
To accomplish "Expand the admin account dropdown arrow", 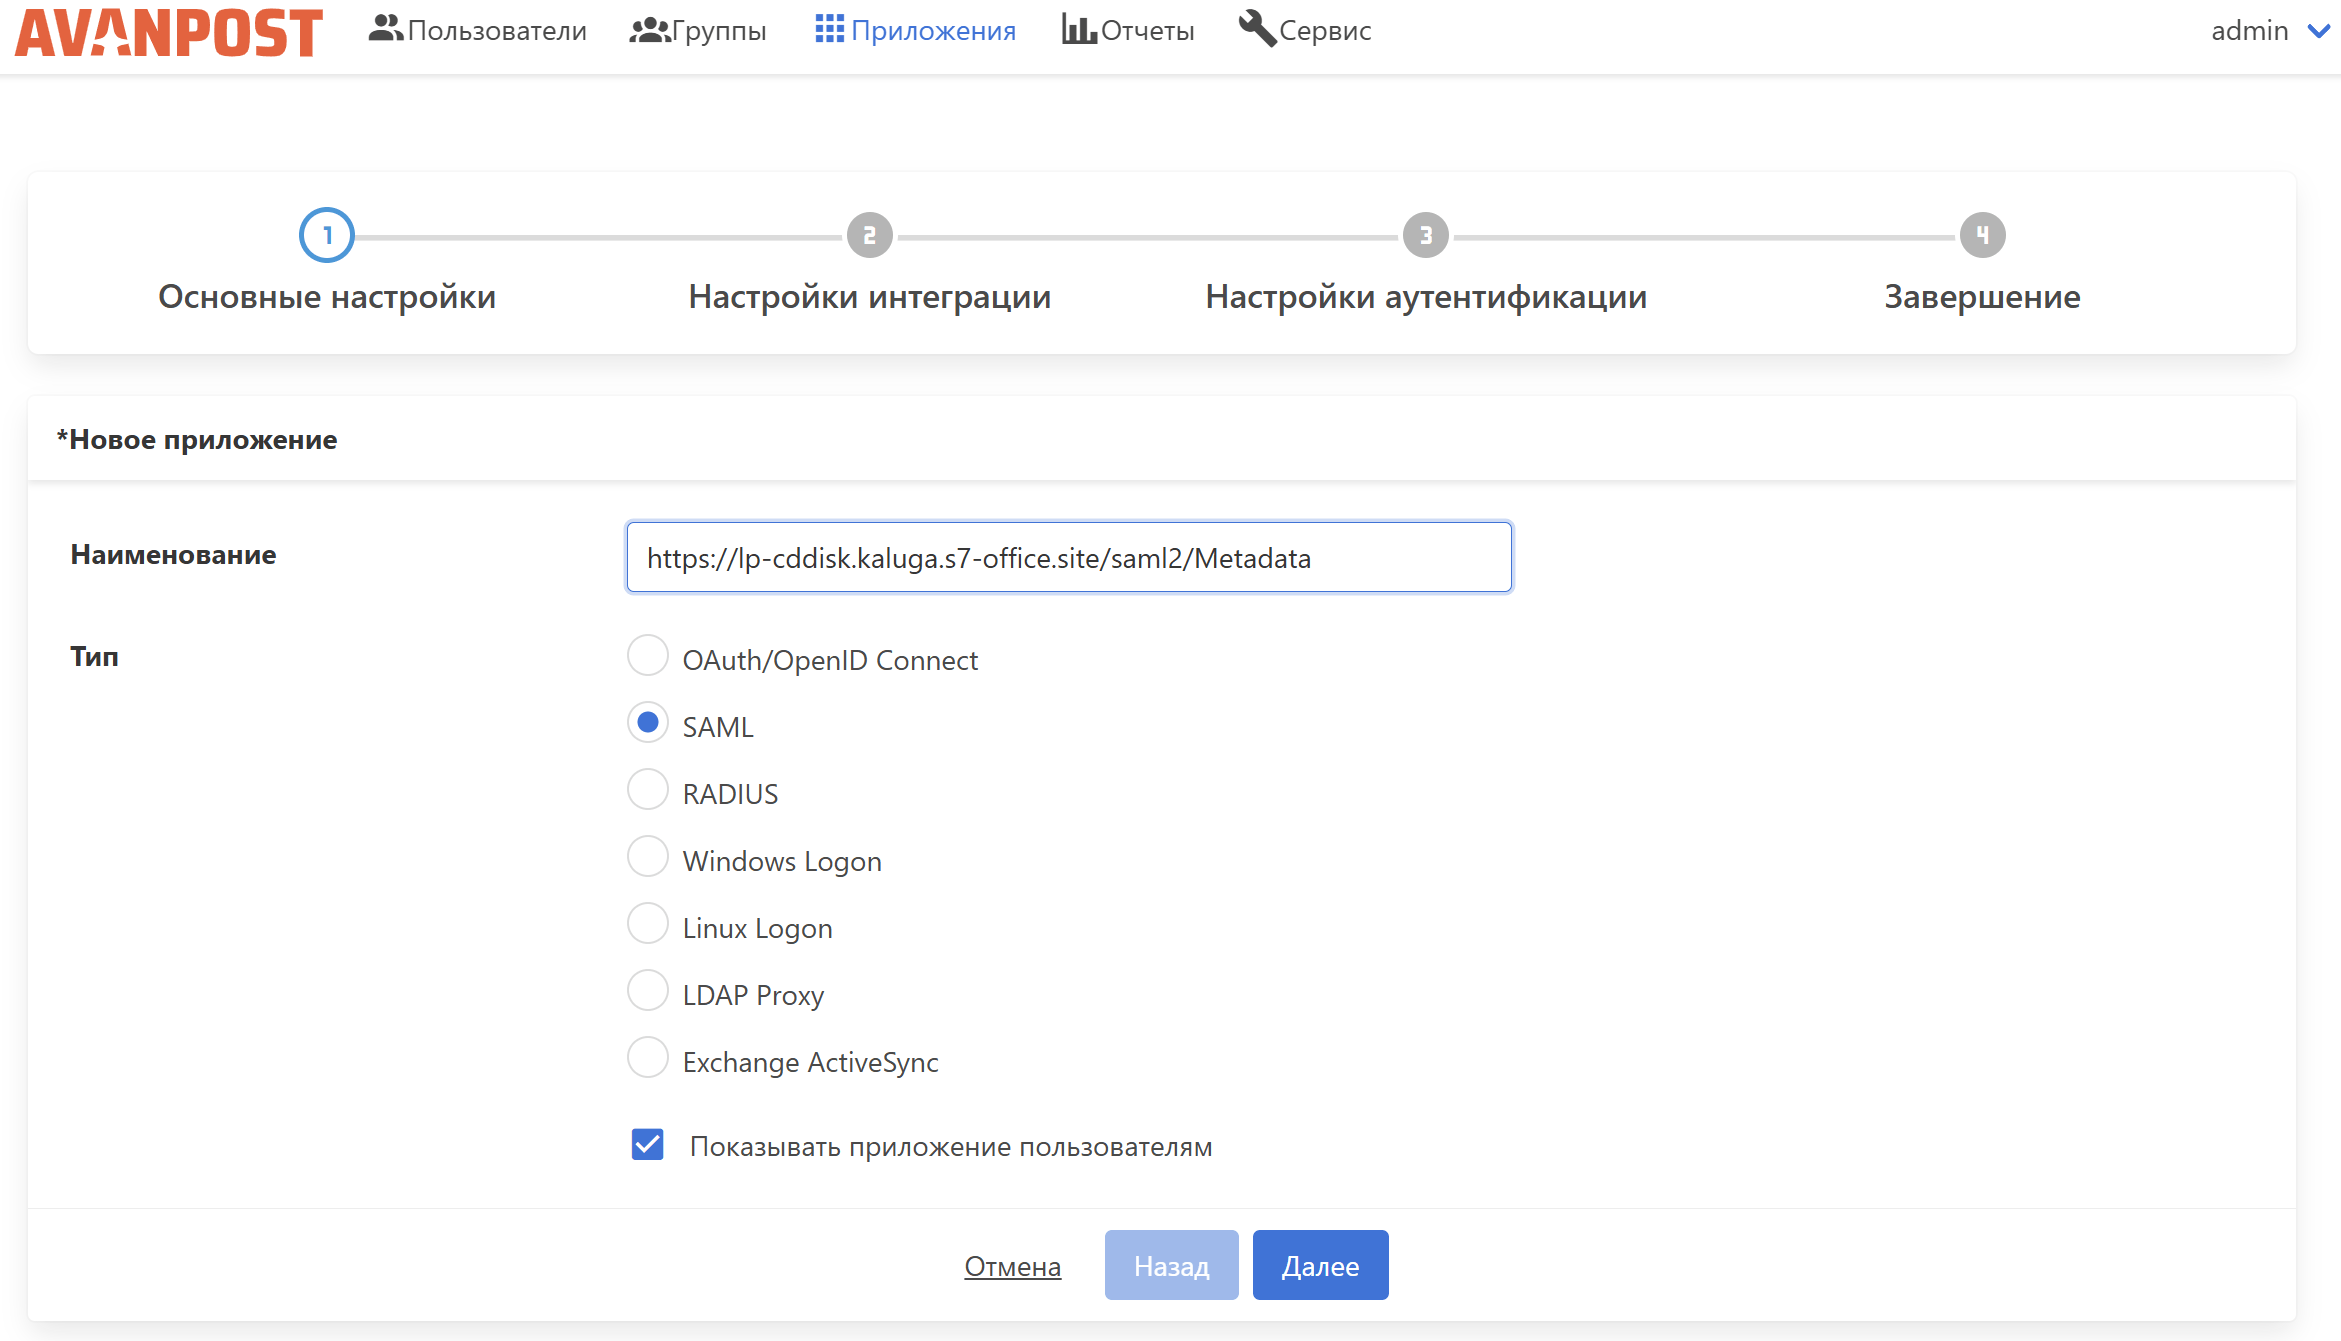I will (2318, 31).
